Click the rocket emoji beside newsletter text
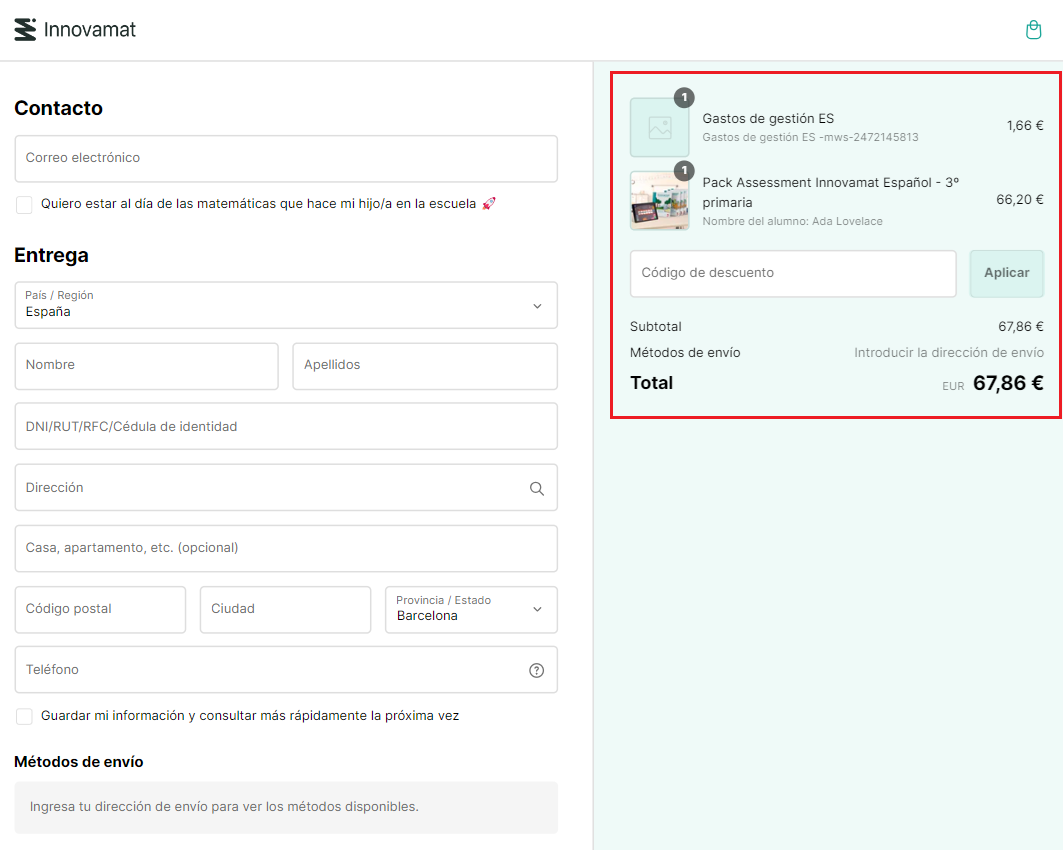This screenshot has width=1063, height=850. coord(489,204)
